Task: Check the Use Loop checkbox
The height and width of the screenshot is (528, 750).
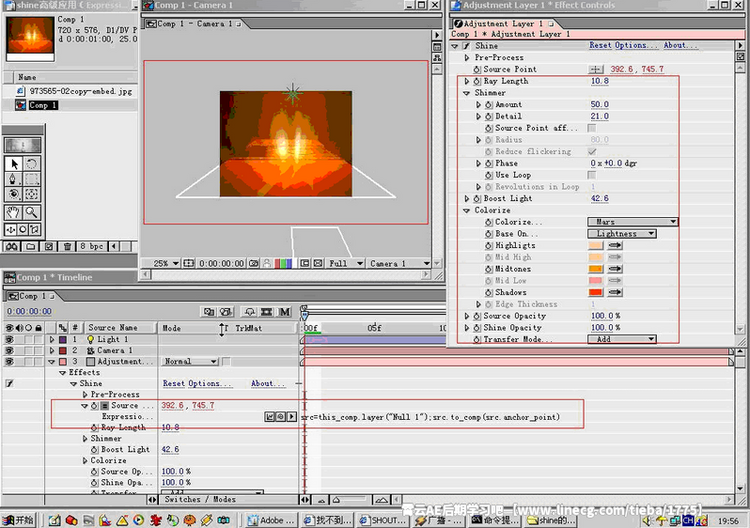Action: tap(592, 175)
